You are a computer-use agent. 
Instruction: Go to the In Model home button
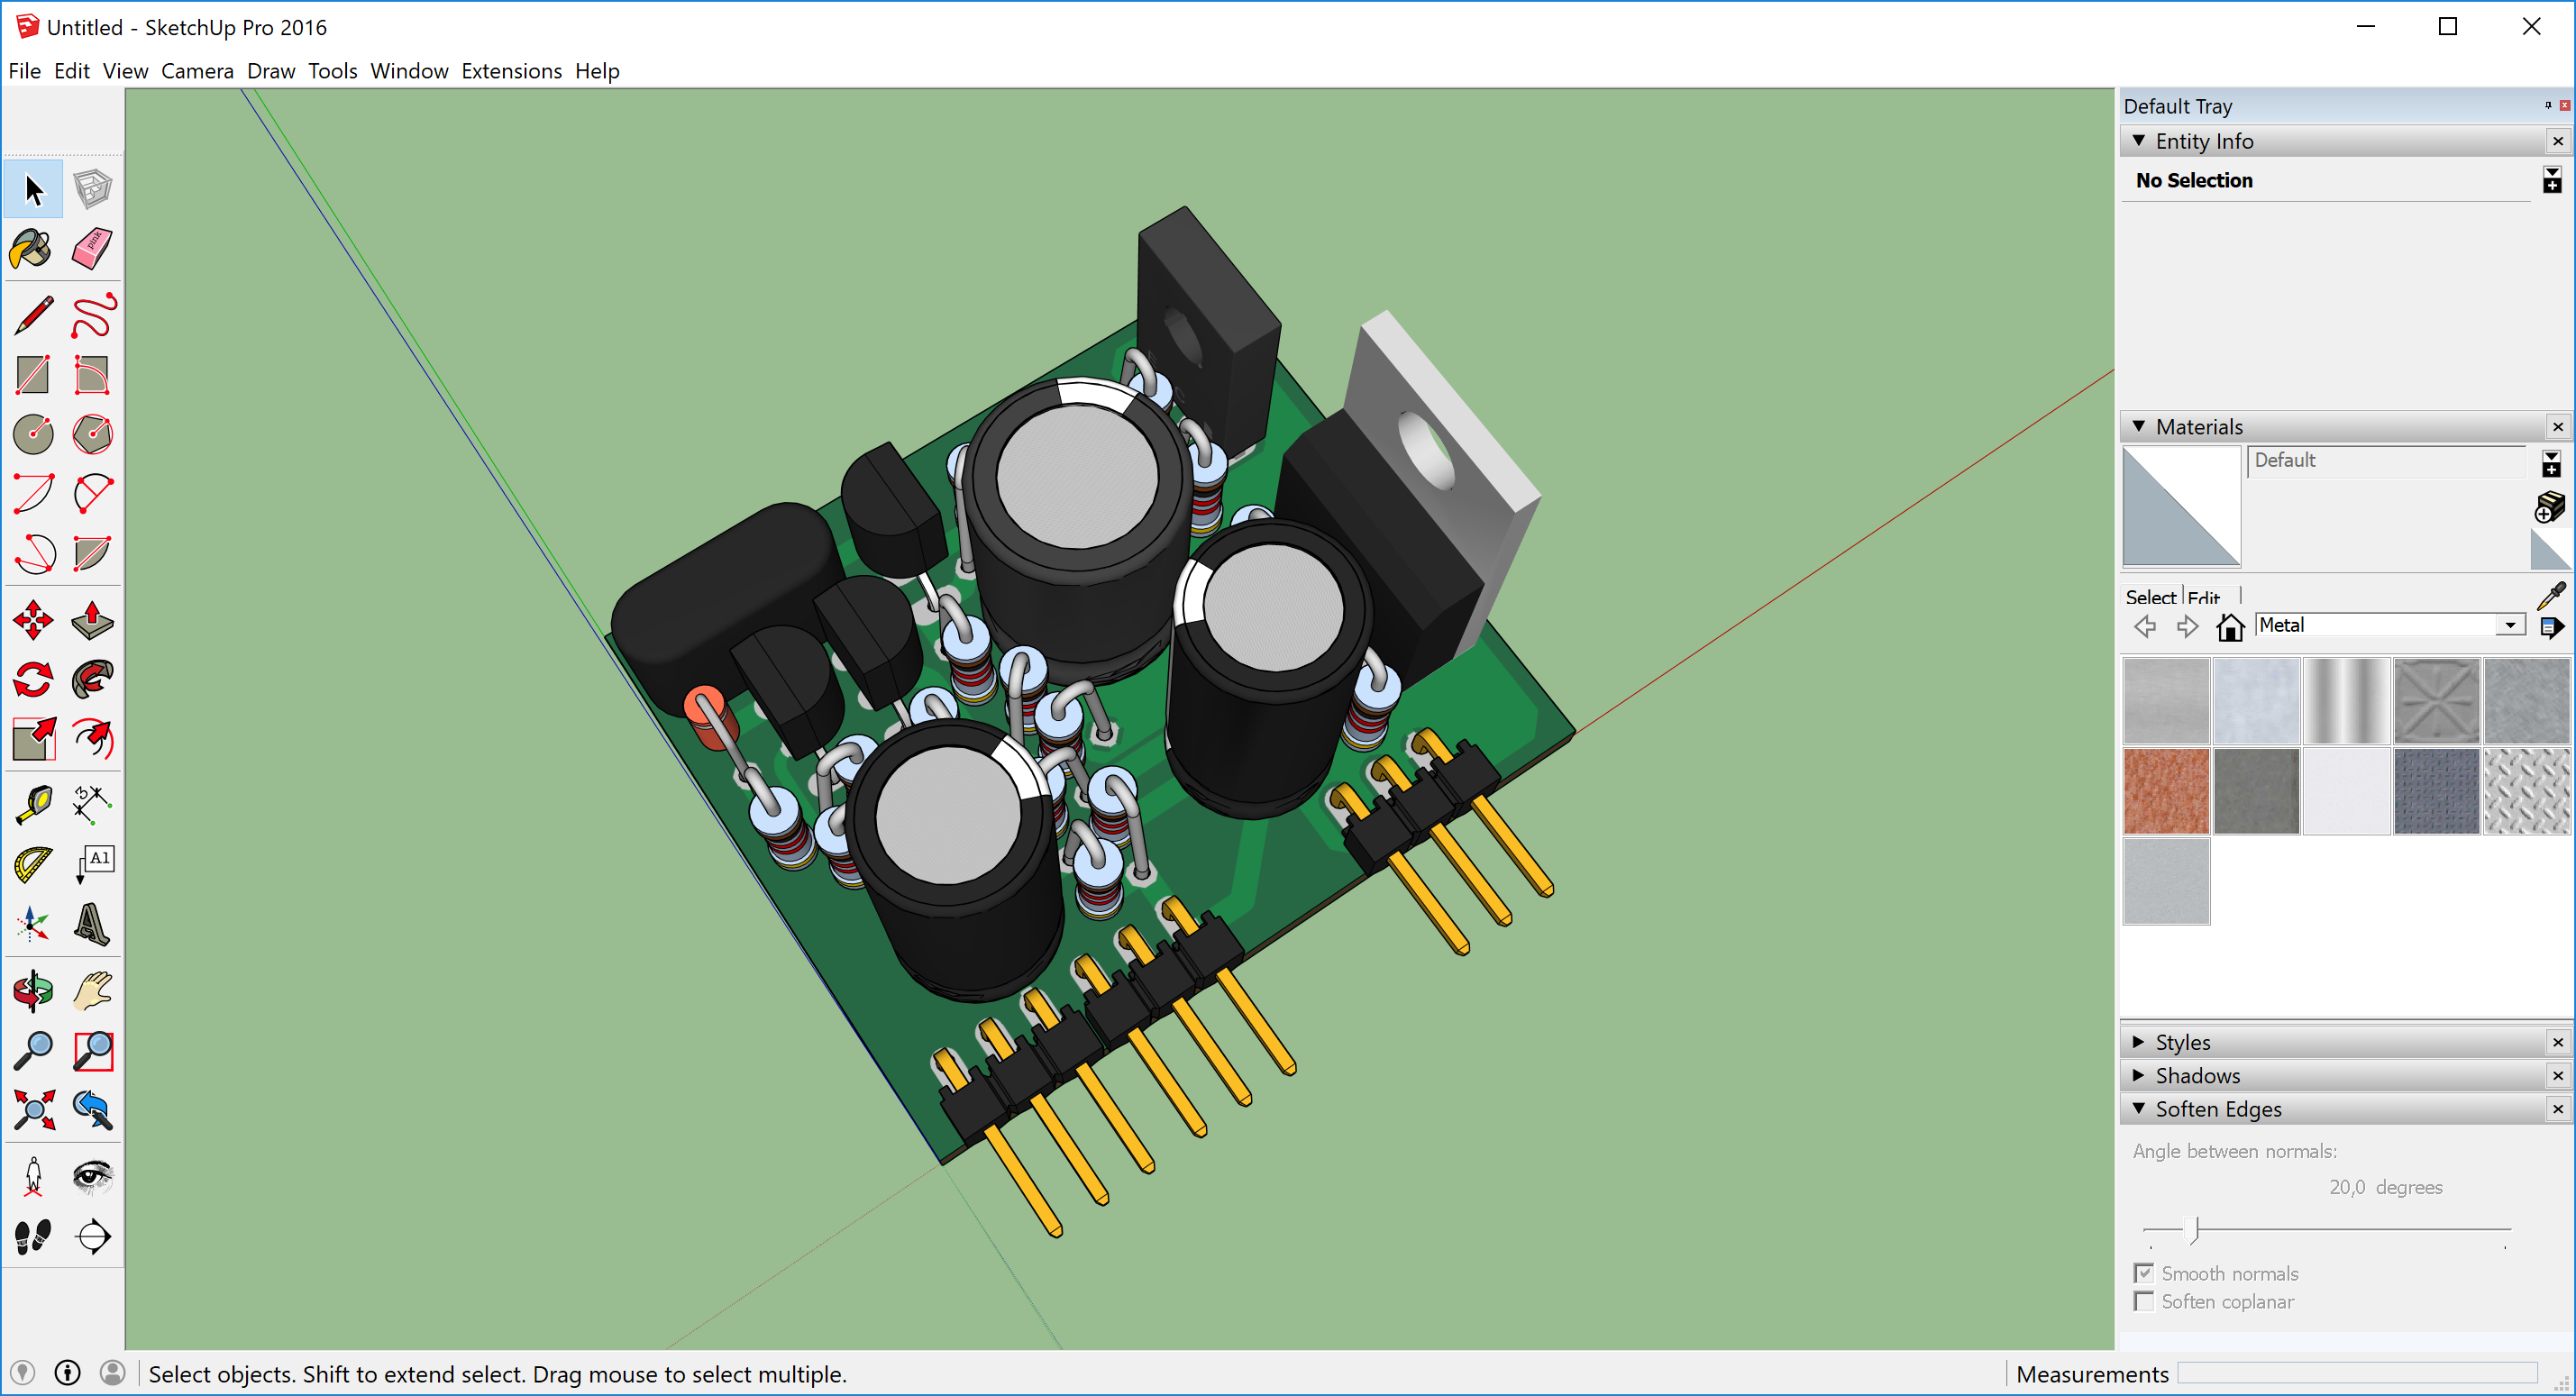pos(2230,627)
